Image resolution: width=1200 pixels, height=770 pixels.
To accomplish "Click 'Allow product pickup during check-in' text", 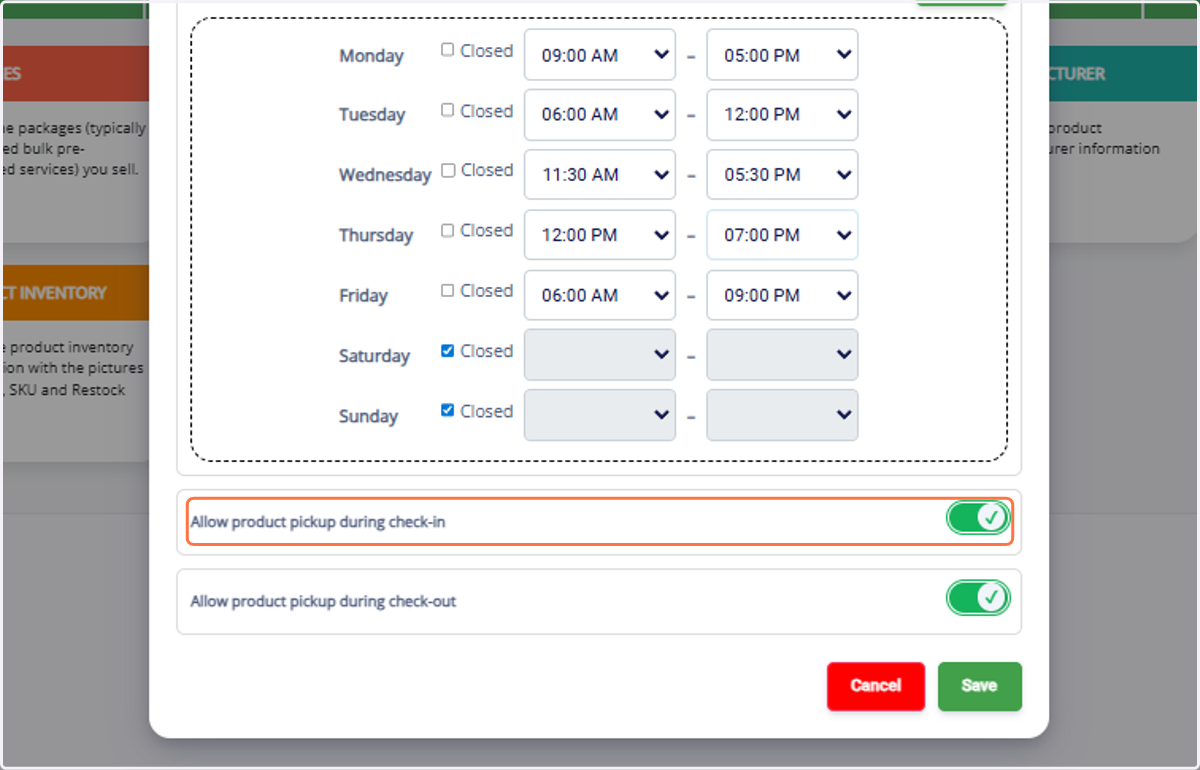I will pos(318,522).
